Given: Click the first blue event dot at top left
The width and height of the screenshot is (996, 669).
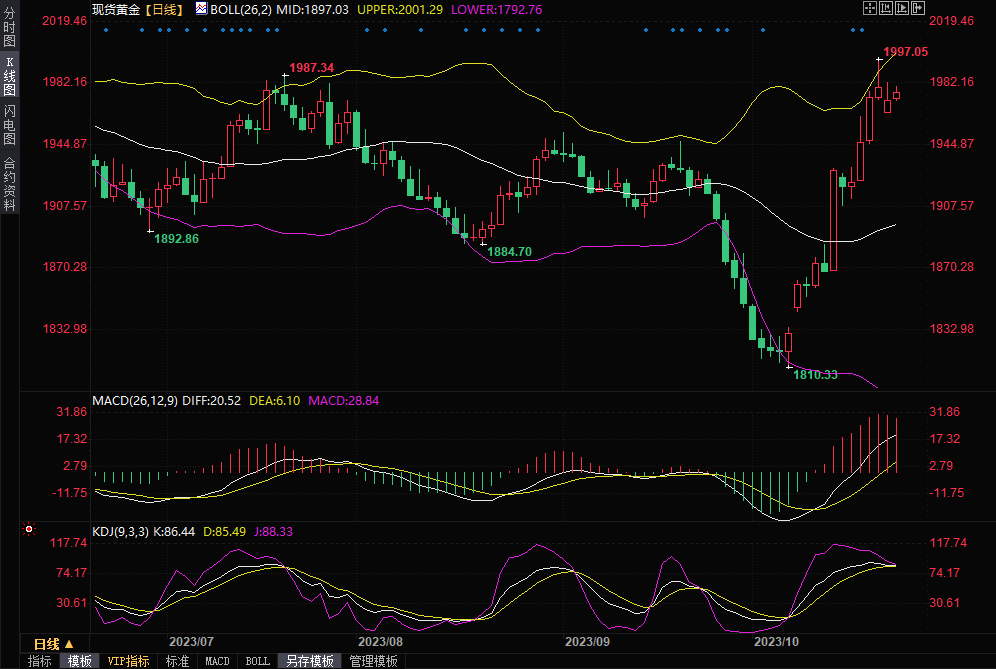Looking at the screenshot, I should 105,29.
